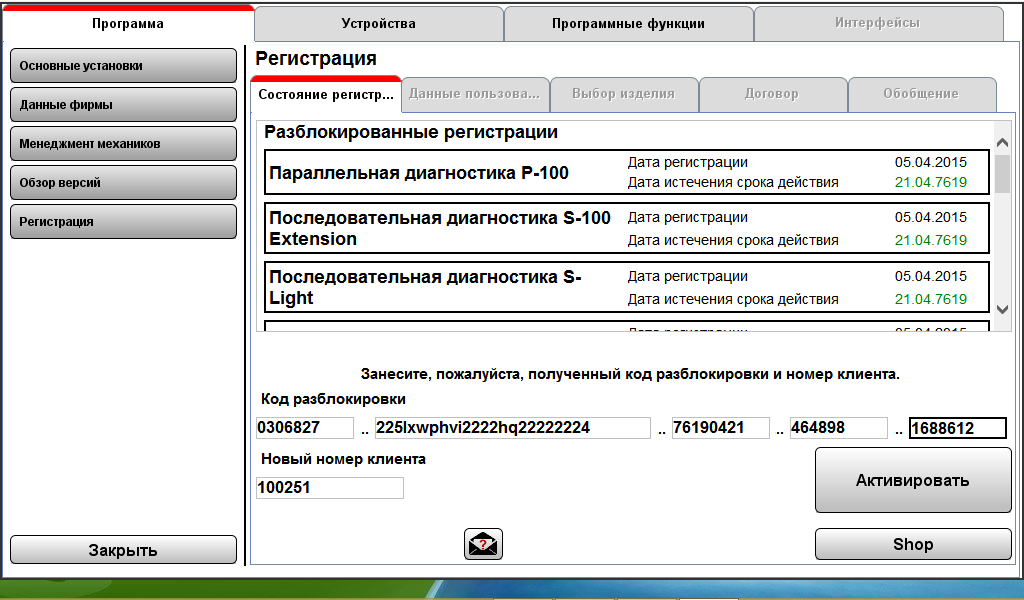Switch to the Устройства tab

point(378,24)
